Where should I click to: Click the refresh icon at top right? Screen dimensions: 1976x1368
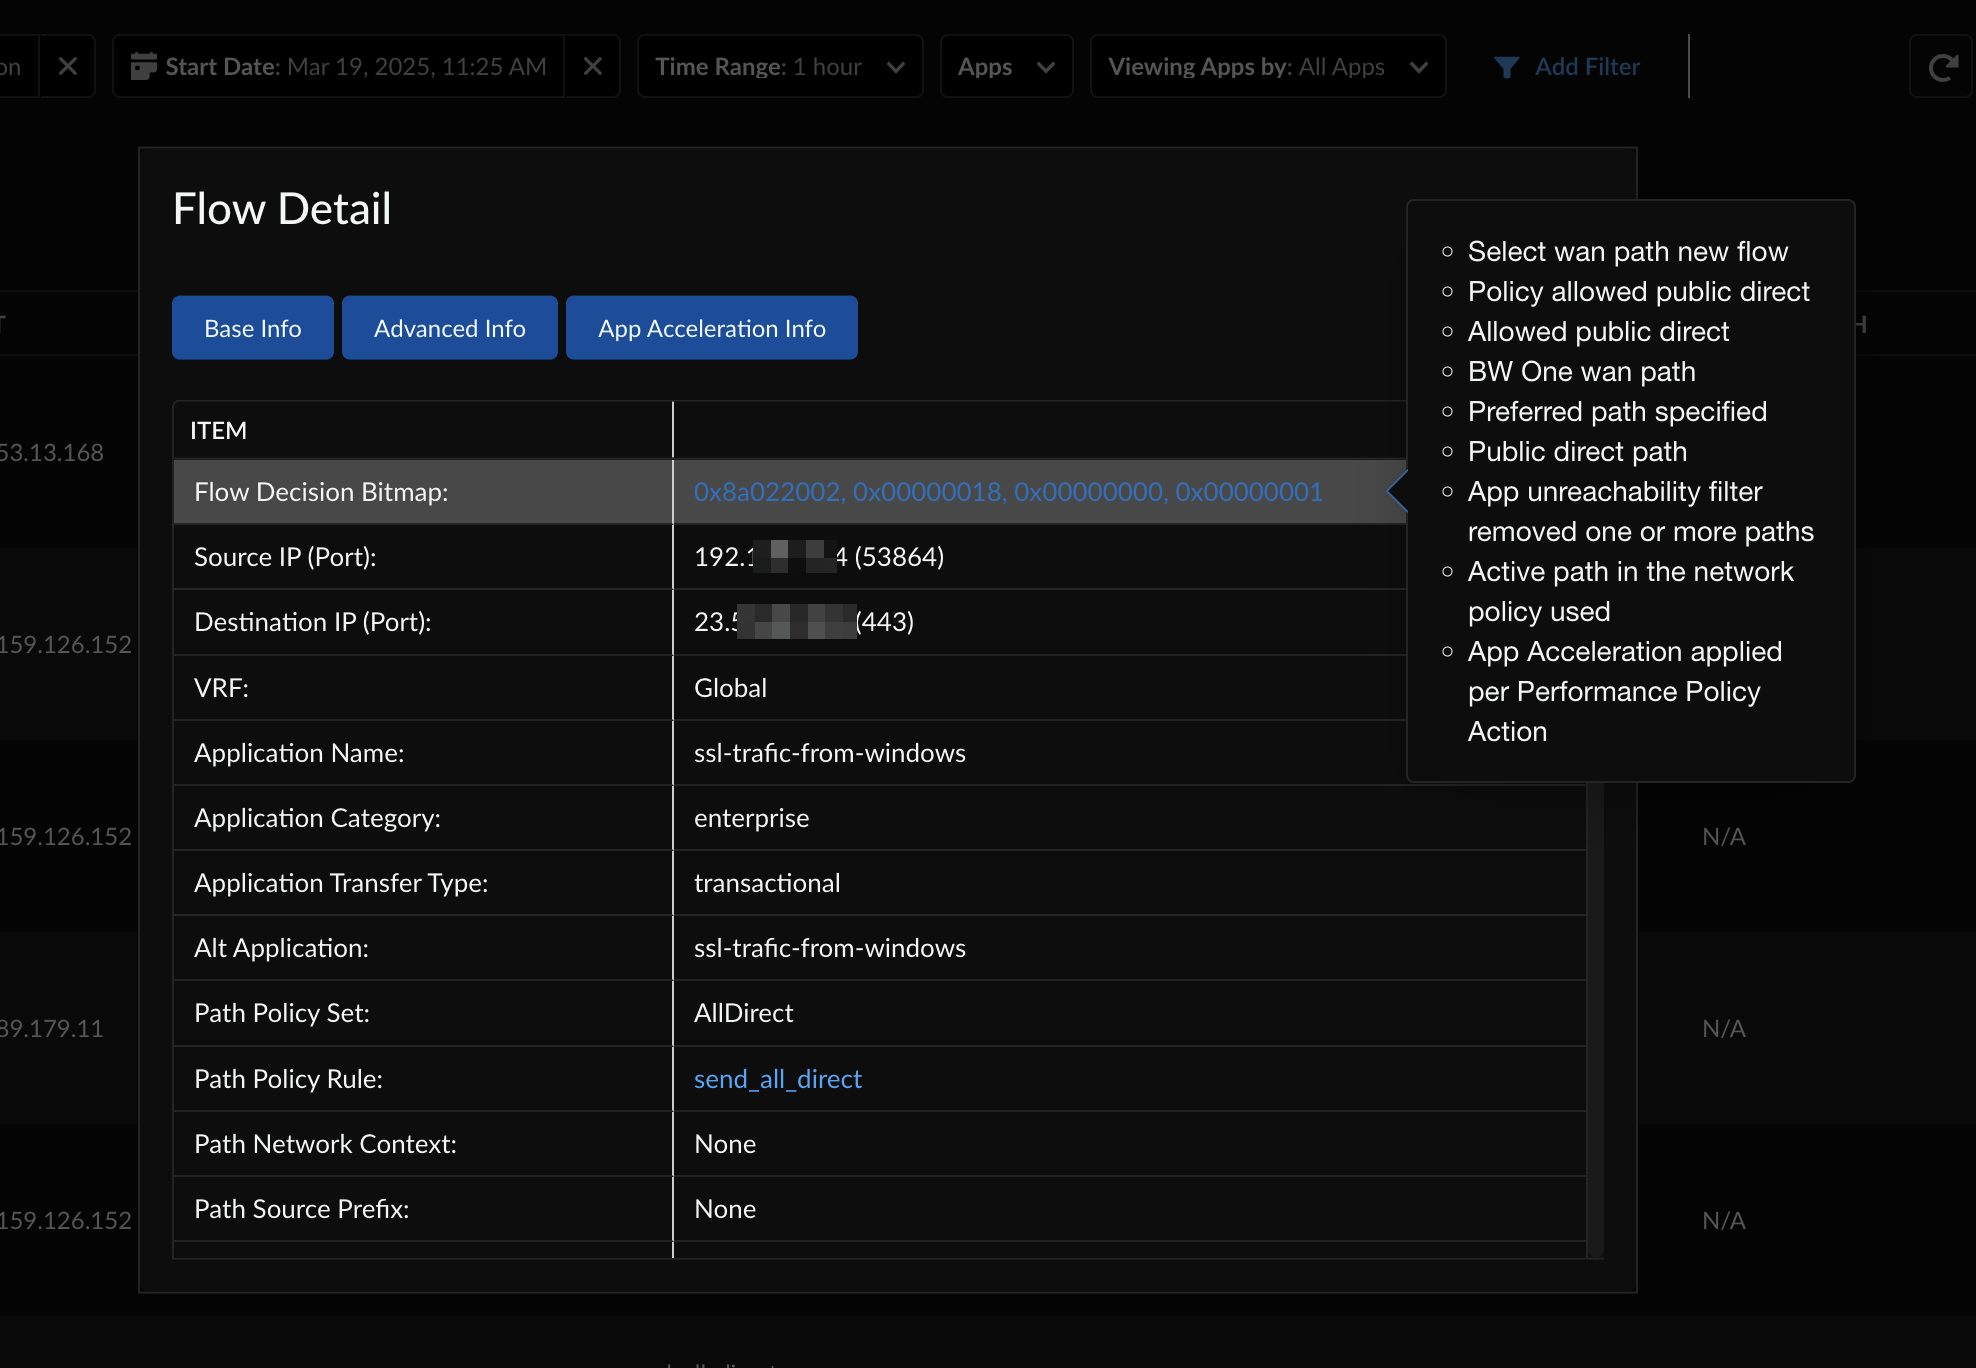pos(1942,67)
